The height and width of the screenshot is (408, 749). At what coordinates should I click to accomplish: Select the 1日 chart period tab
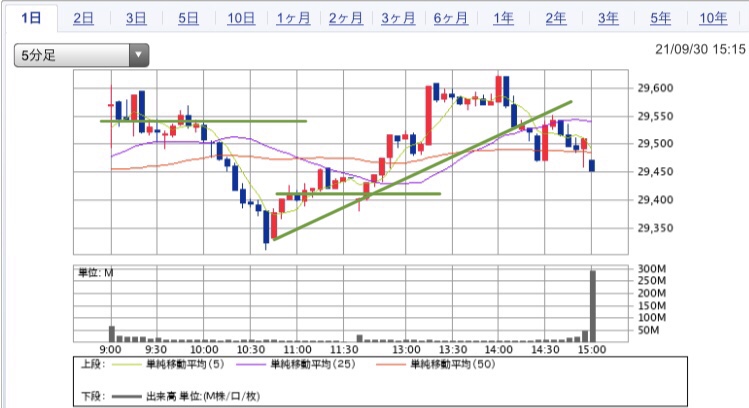[31, 18]
